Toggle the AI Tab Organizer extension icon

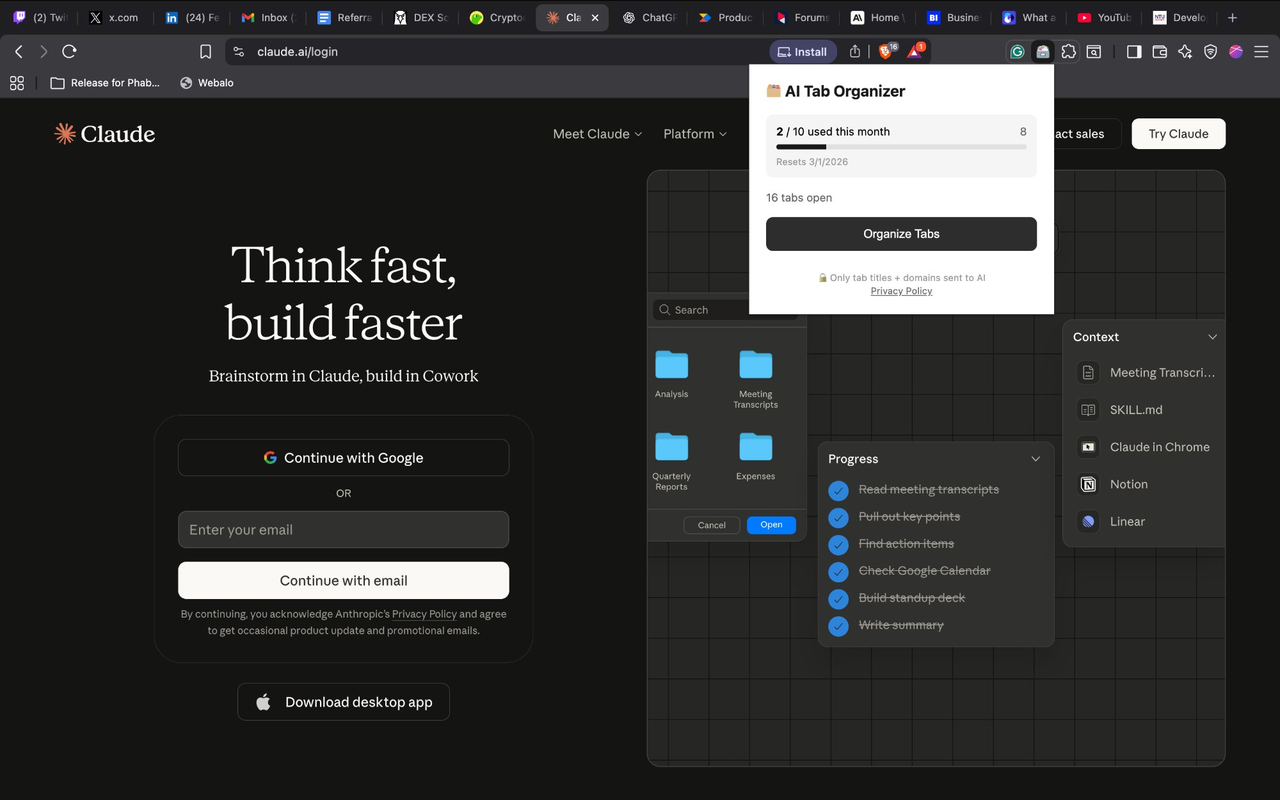coord(1043,52)
